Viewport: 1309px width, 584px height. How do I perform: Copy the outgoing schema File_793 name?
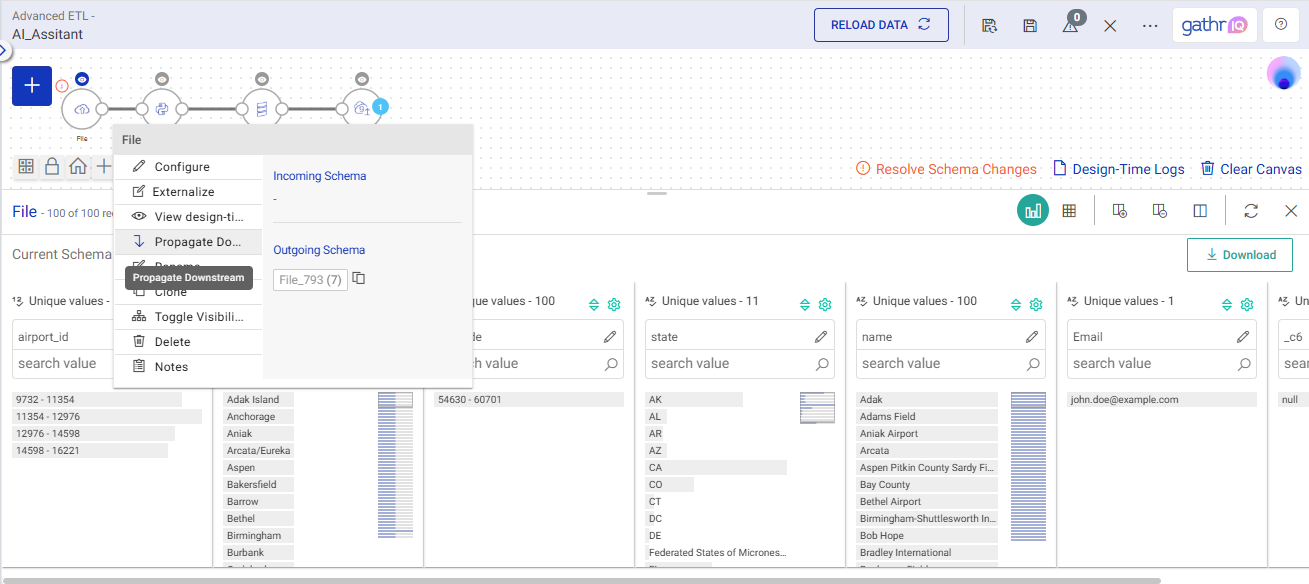[x=359, y=279]
